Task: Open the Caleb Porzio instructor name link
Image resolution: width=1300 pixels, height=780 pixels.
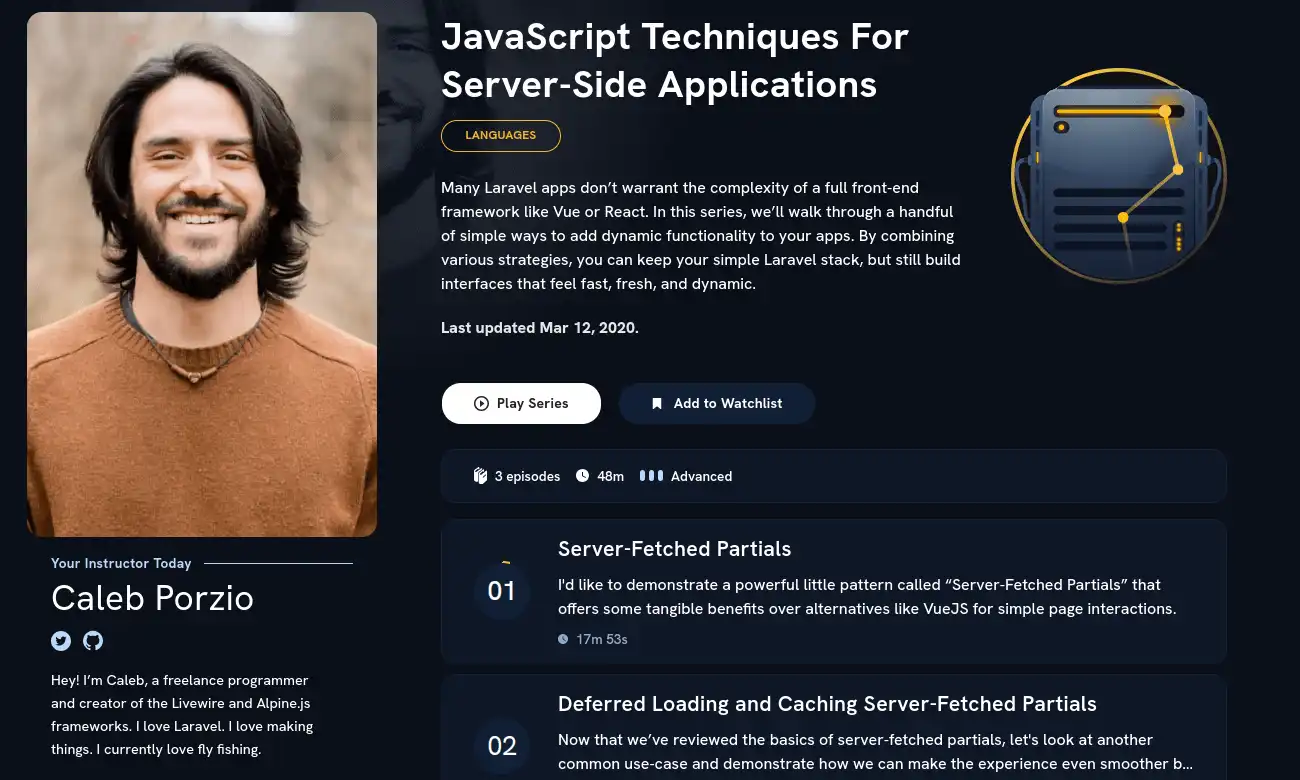Action: coord(152,598)
